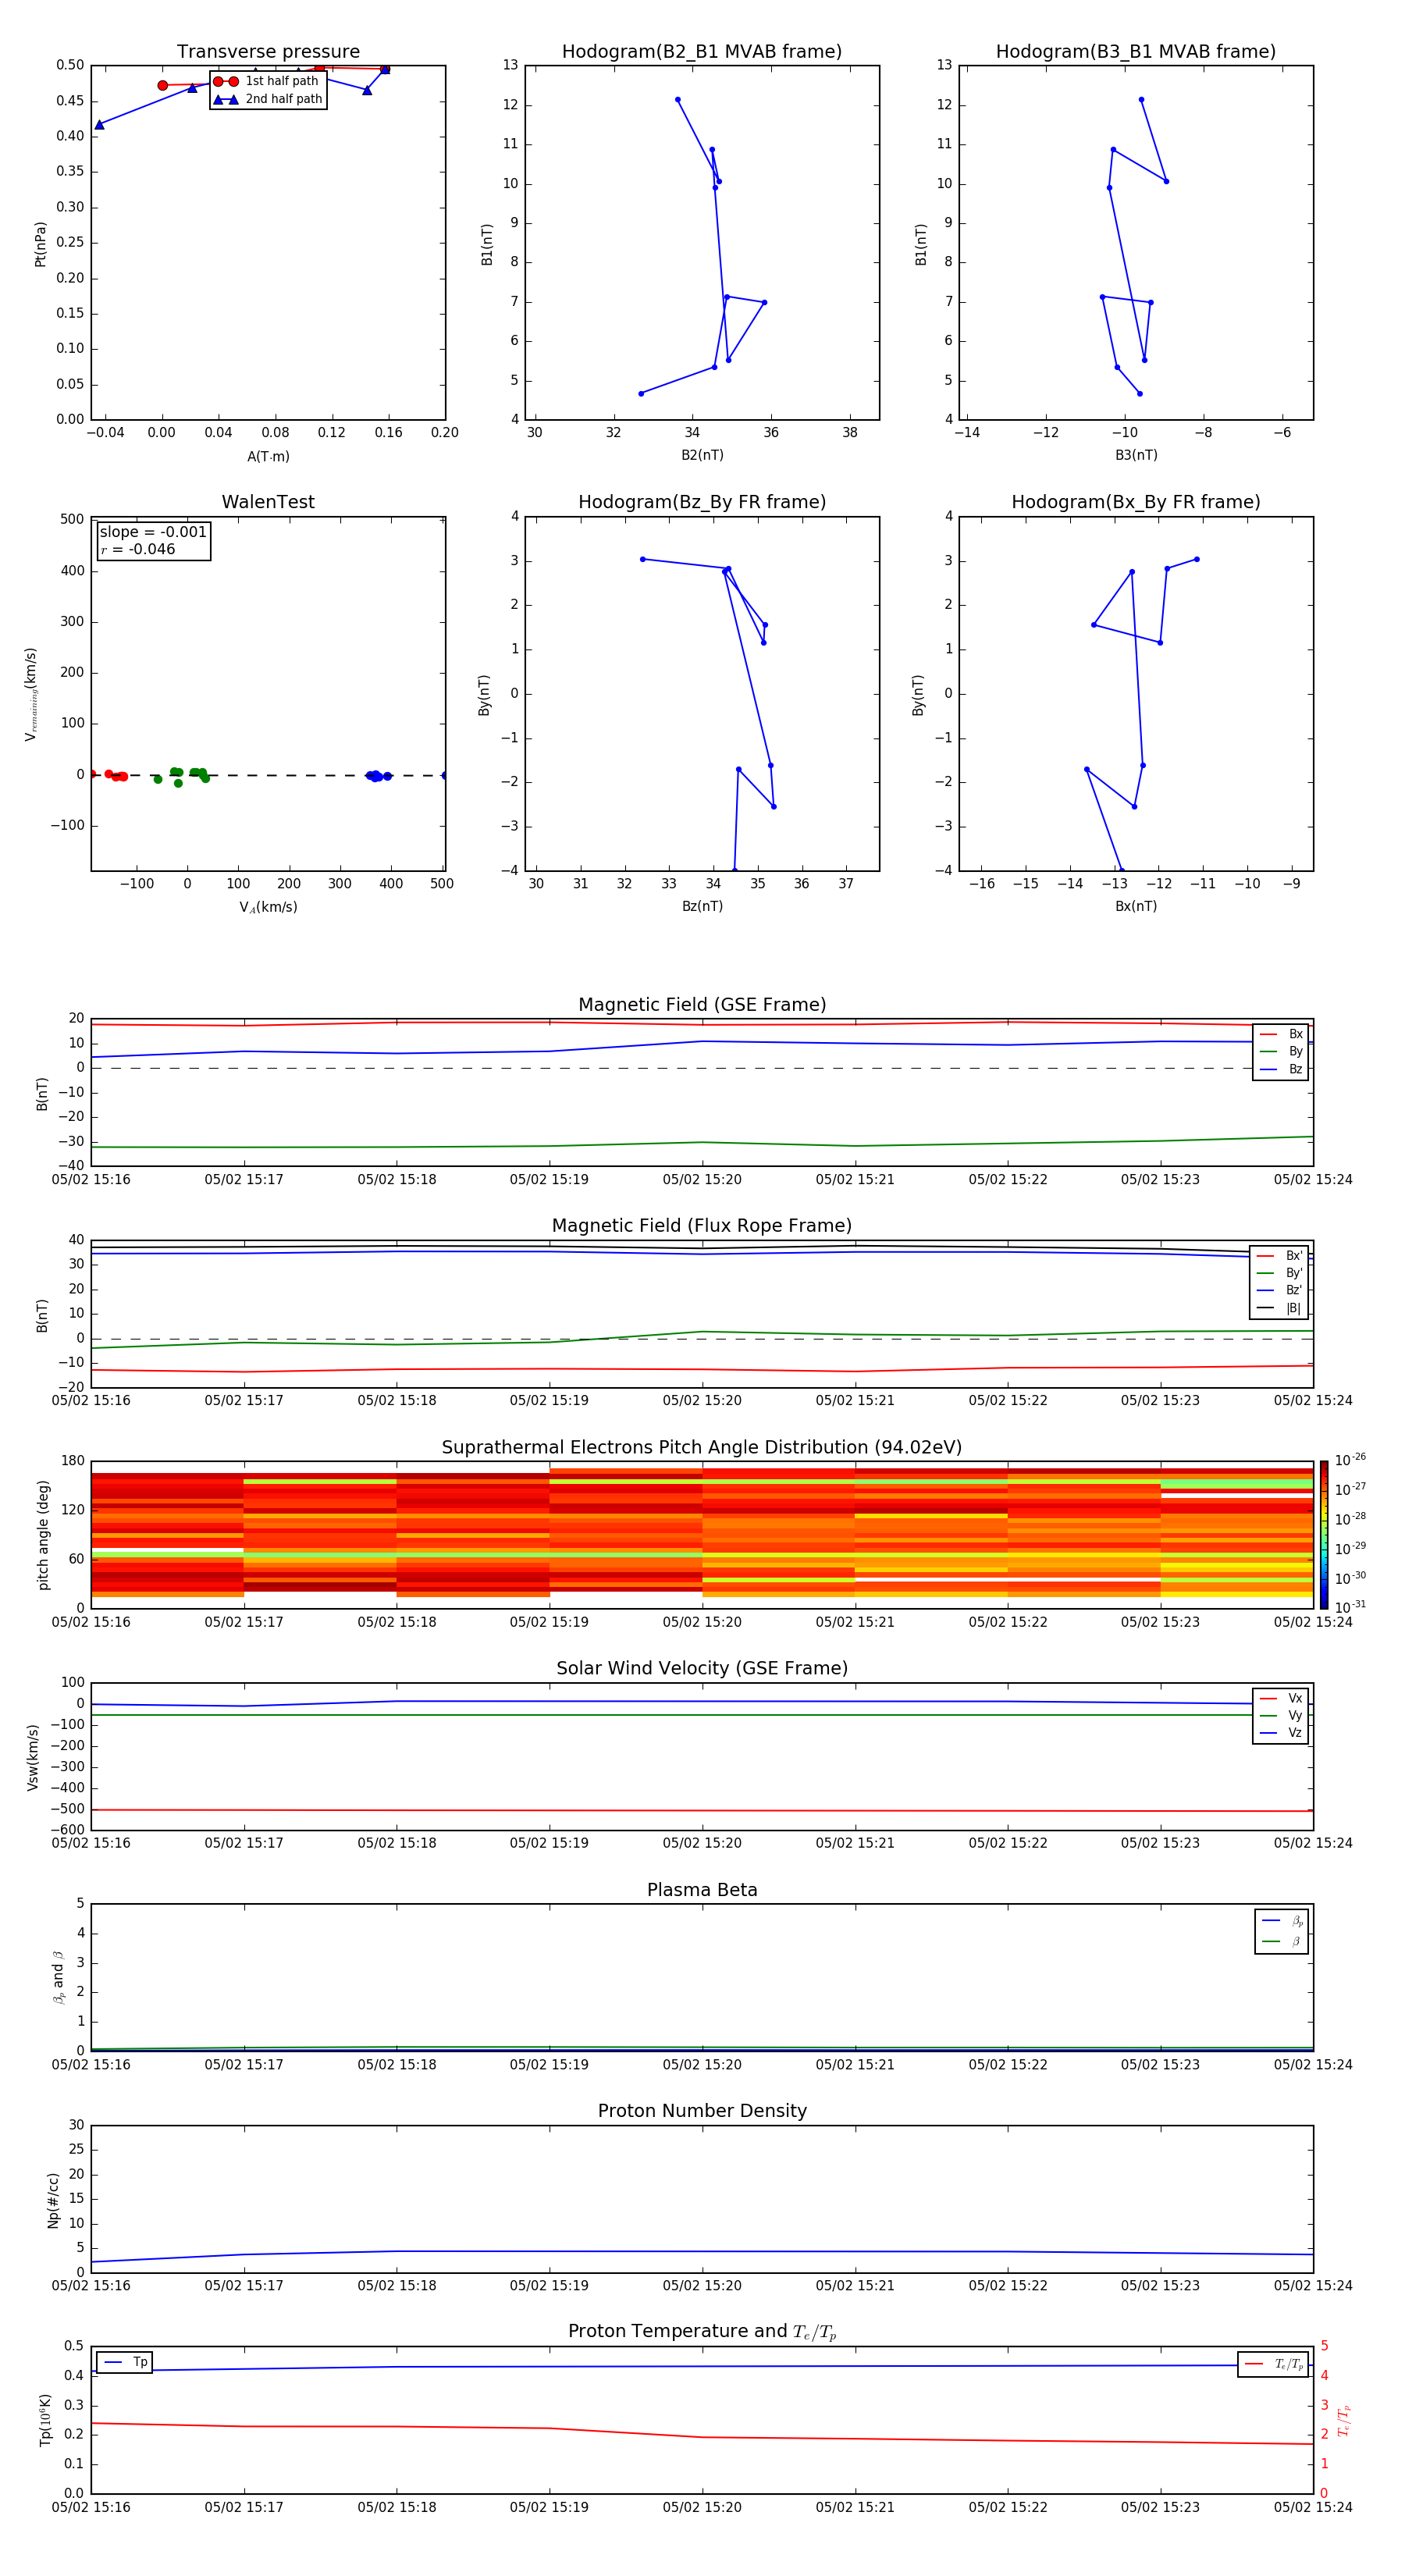Click "Bz" in the GSE magnetic field legend
The width and height of the screenshot is (1405, 2576).
click(x=1281, y=1070)
